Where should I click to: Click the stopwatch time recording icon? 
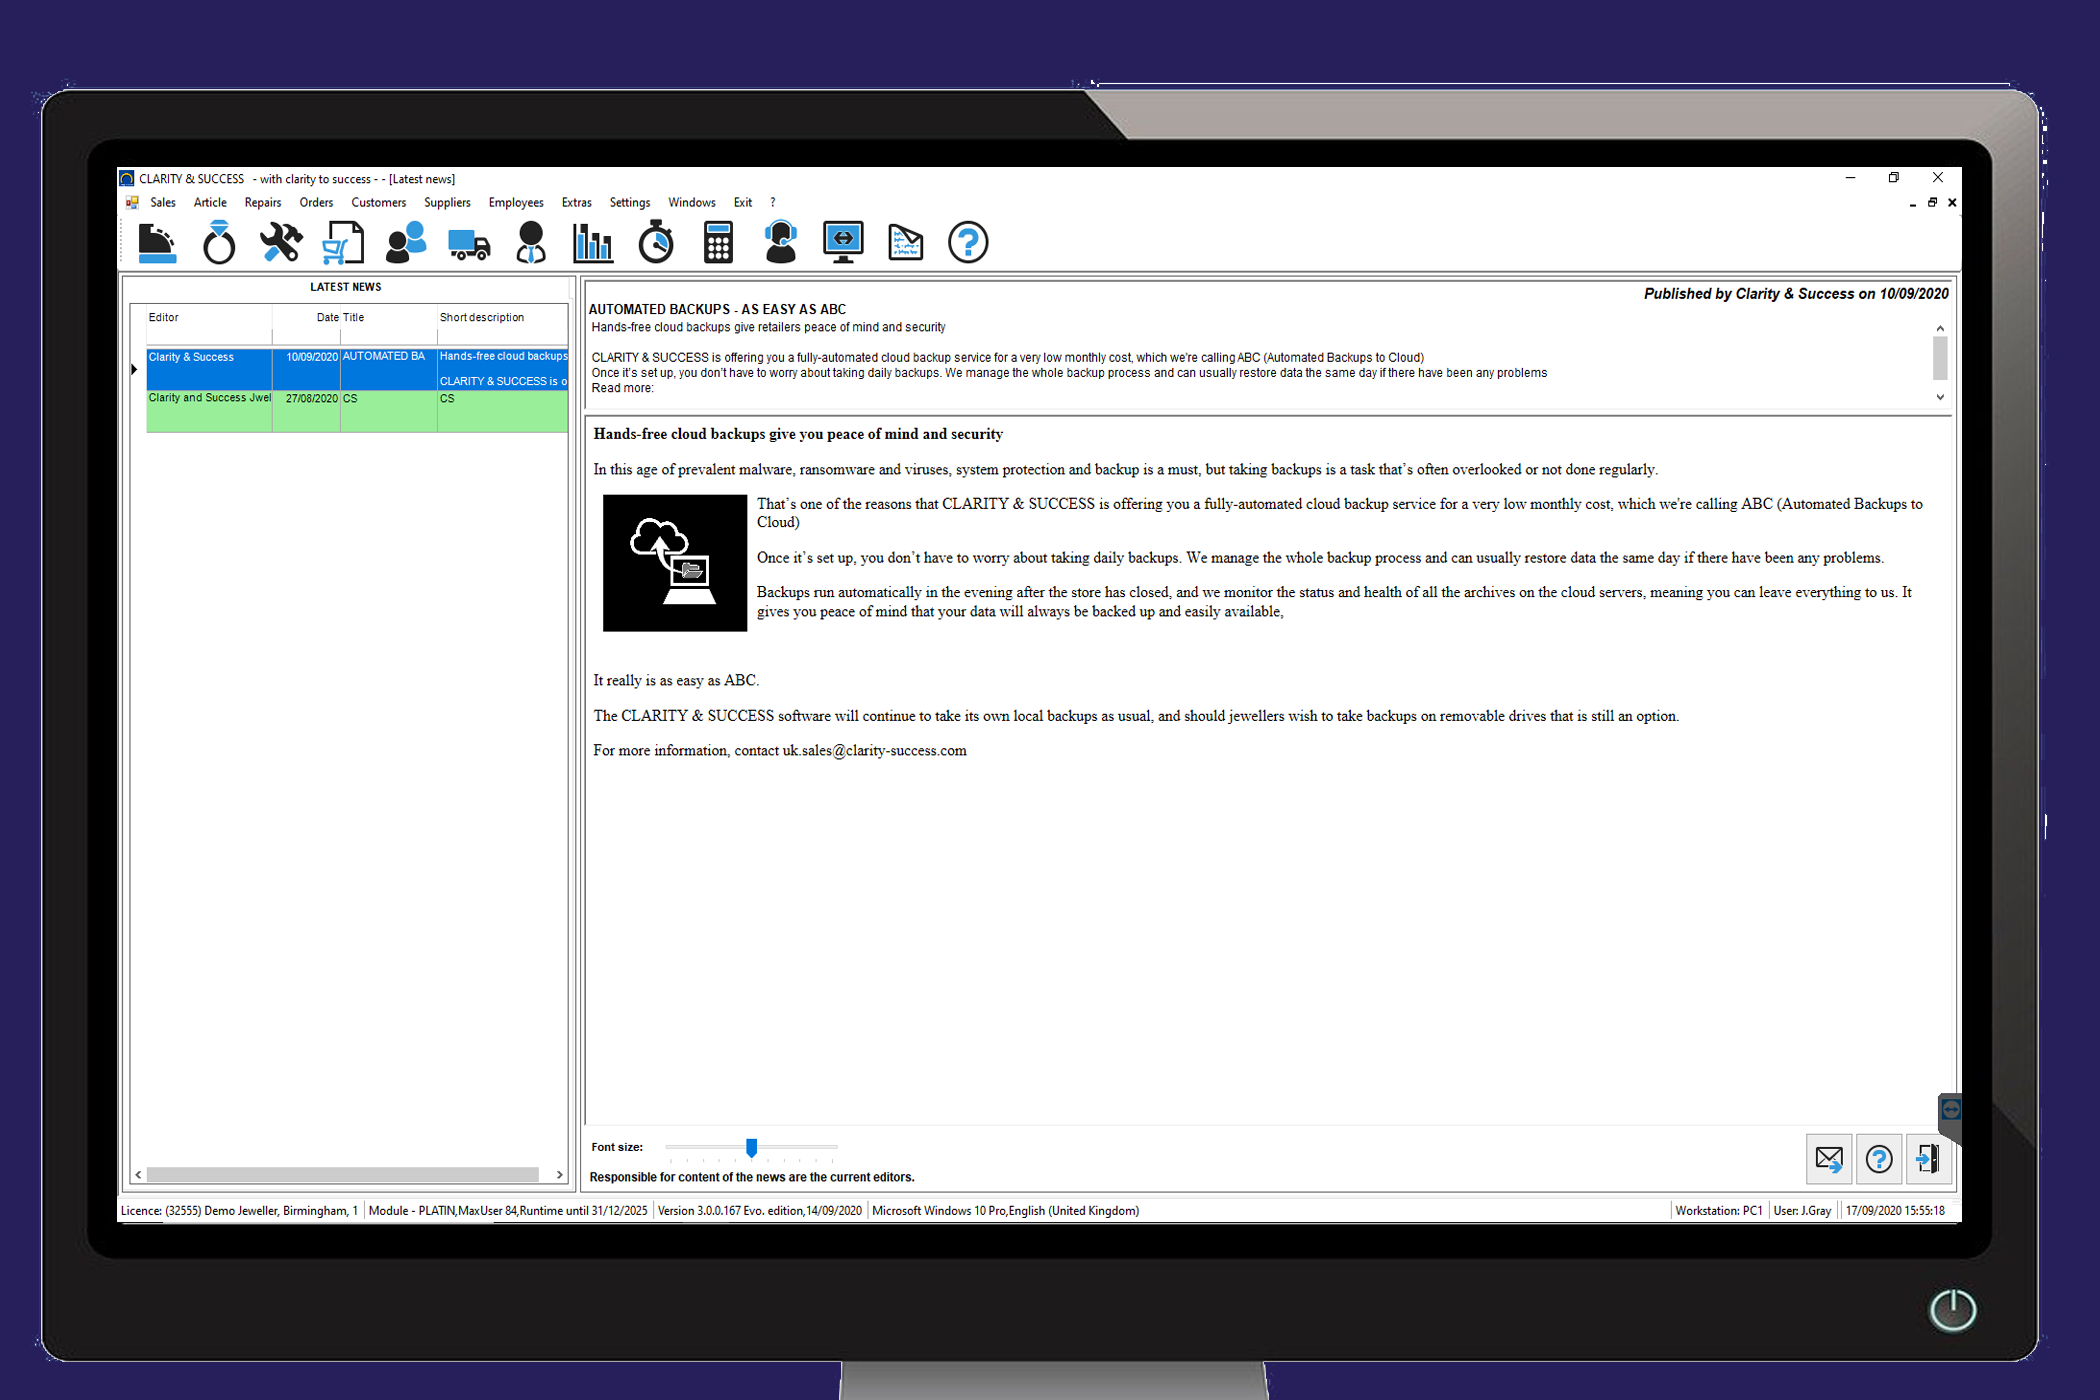coord(655,242)
